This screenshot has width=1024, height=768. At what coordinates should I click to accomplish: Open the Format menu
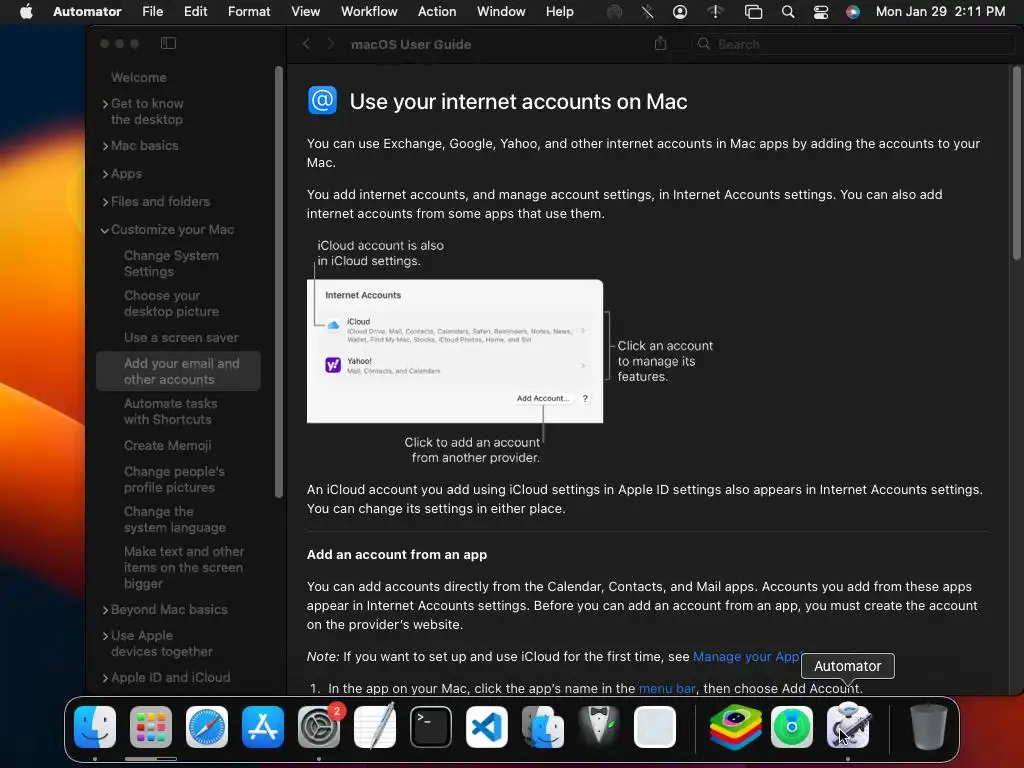[x=249, y=11]
